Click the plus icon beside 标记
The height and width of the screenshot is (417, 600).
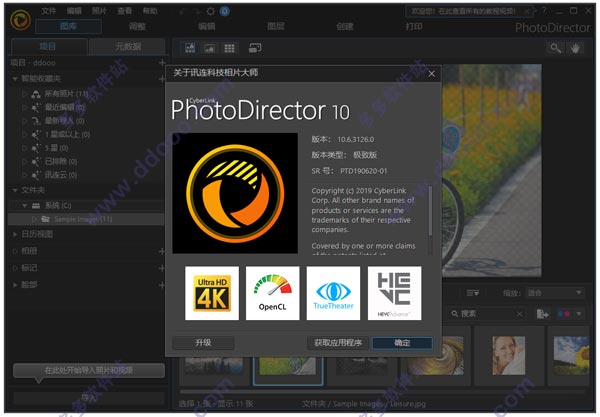pyautogui.click(x=162, y=268)
